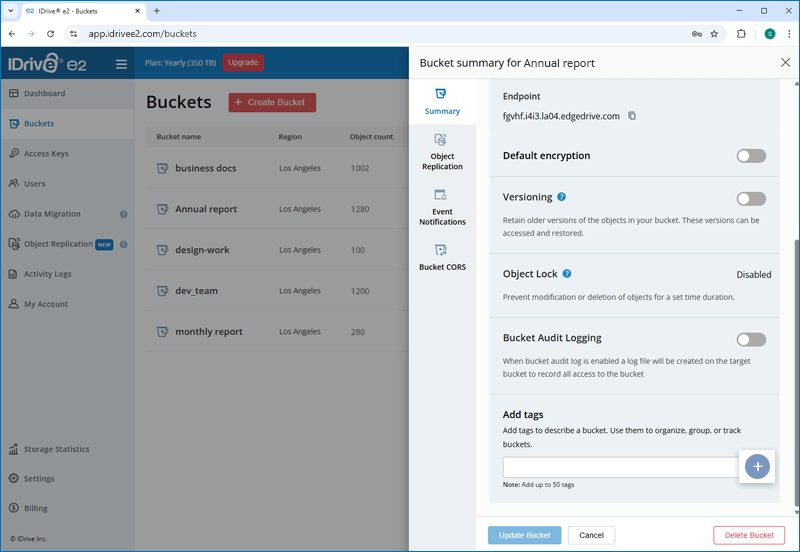Screen dimensions: 800x552
Task: Focus the Add tags input field
Action: pos(620,467)
